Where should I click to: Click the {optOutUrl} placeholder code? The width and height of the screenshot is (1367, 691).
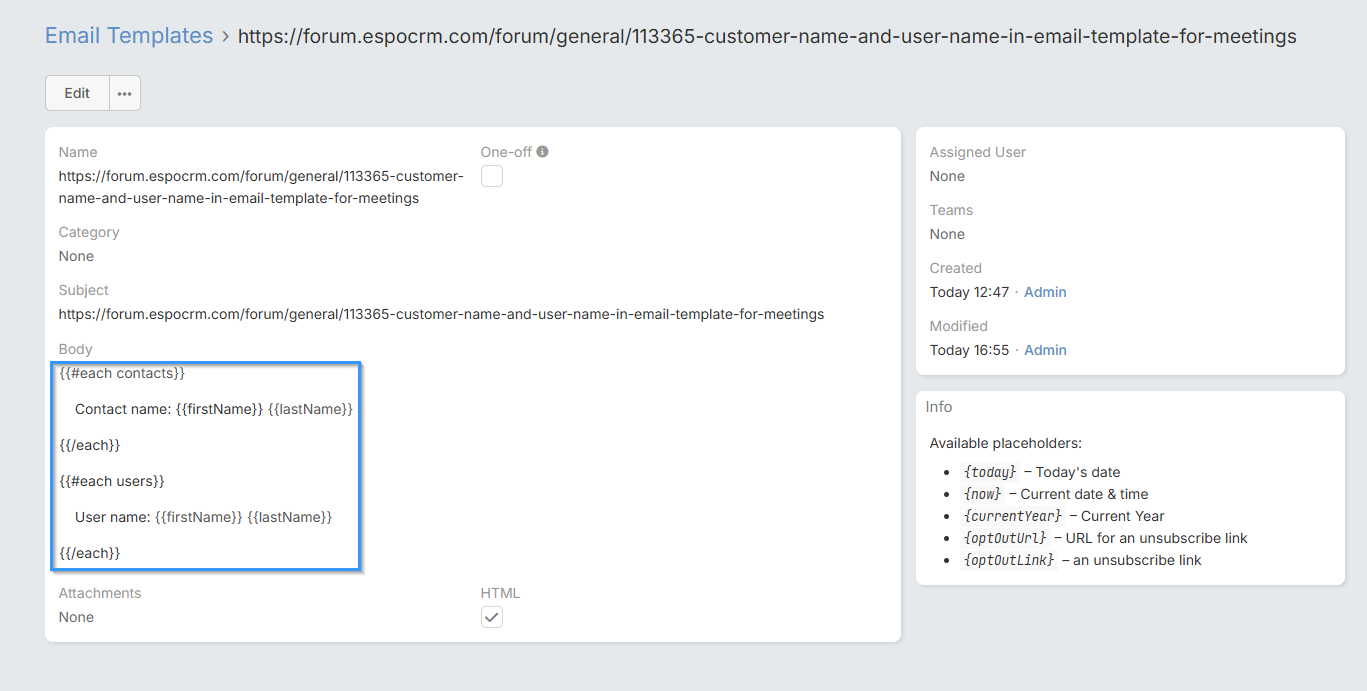[1005, 538]
